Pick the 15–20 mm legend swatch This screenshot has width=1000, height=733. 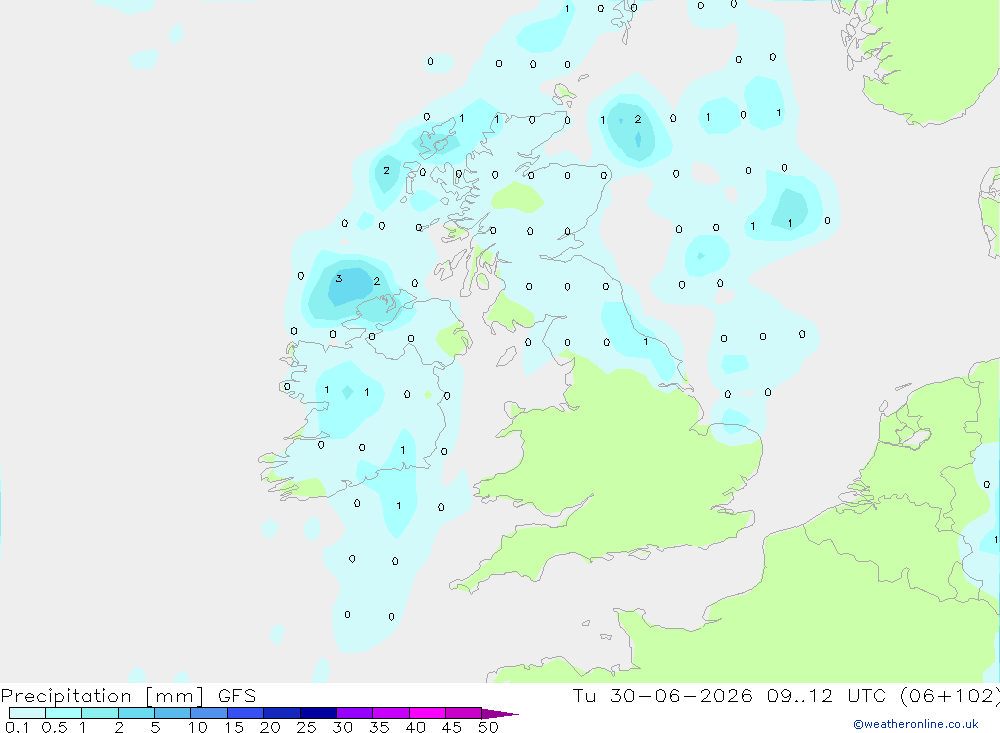[245, 713]
